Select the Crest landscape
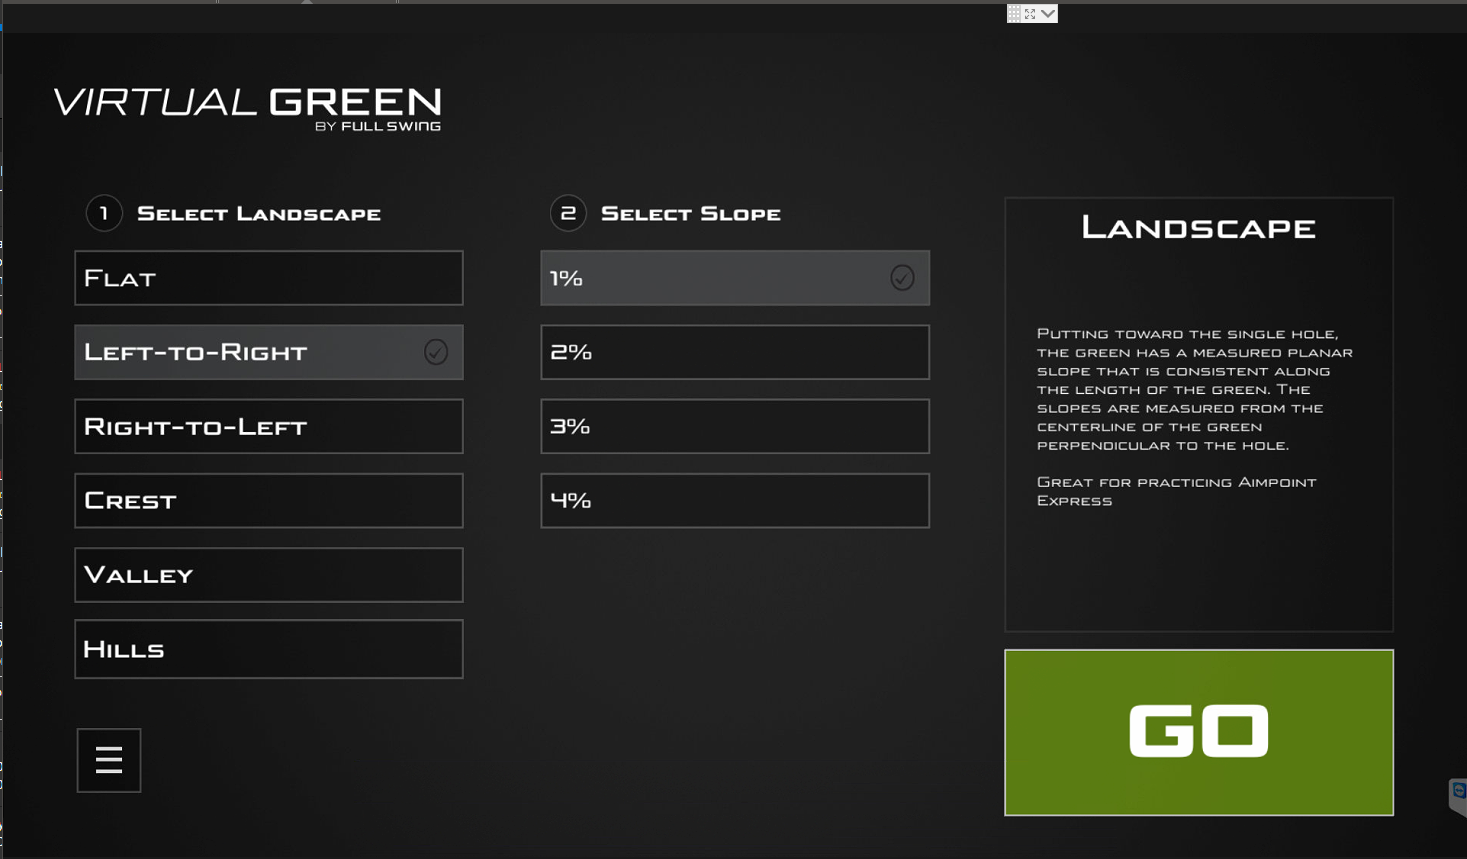 pyautogui.click(x=268, y=500)
